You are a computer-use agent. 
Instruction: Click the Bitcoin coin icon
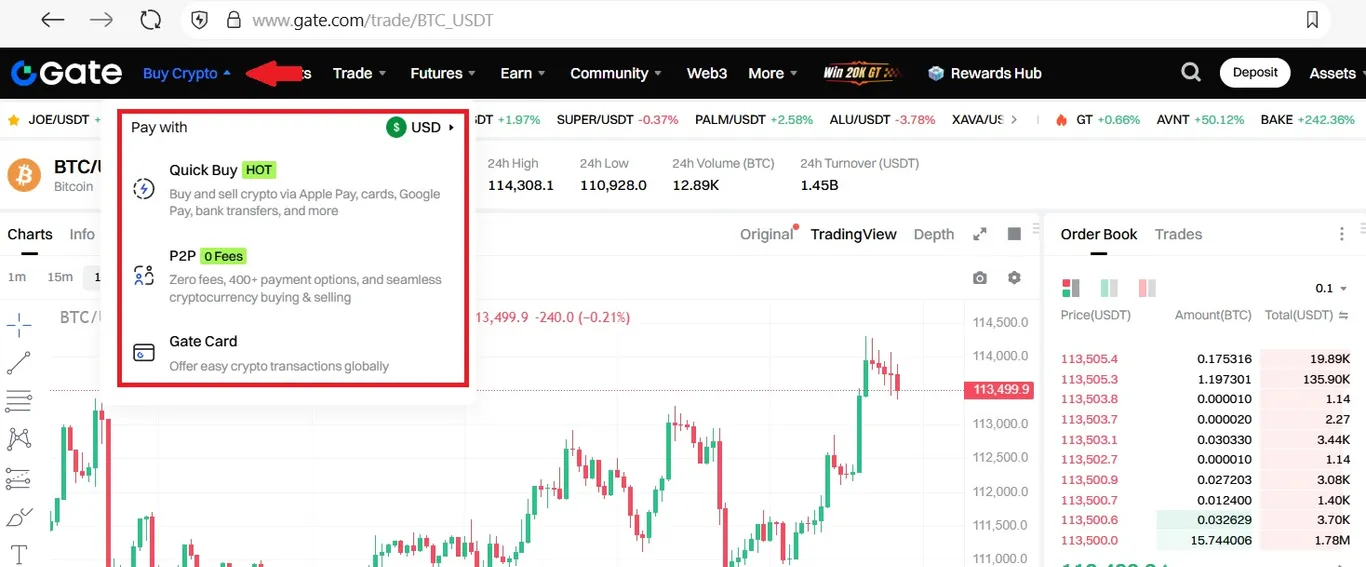point(24,175)
